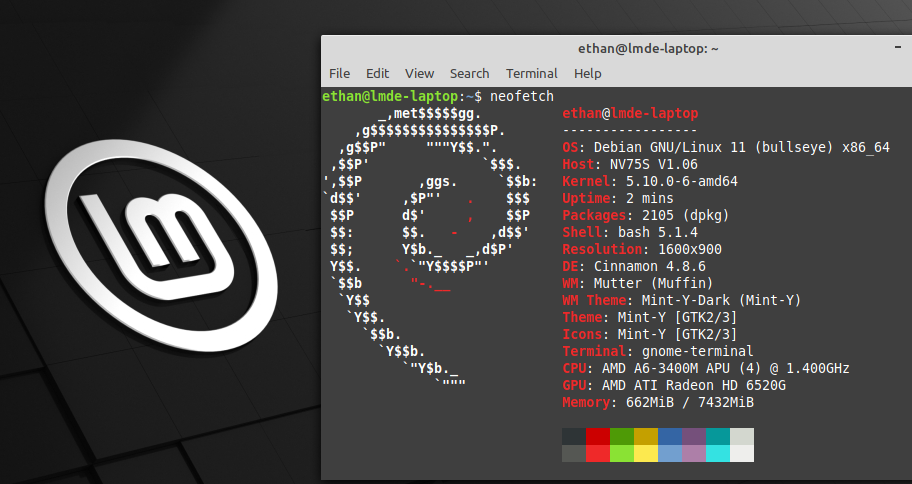Click the dark charcoal color block

pyautogui.click(x=574, y=436)
